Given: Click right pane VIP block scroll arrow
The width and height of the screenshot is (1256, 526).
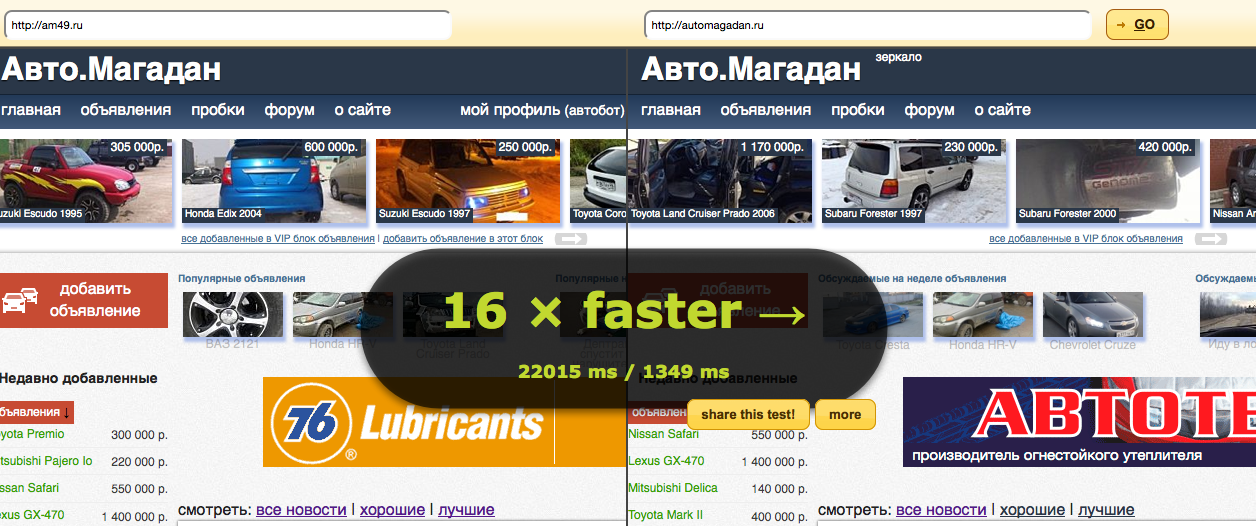Looking at the screenshot, I should (1211, 239).
